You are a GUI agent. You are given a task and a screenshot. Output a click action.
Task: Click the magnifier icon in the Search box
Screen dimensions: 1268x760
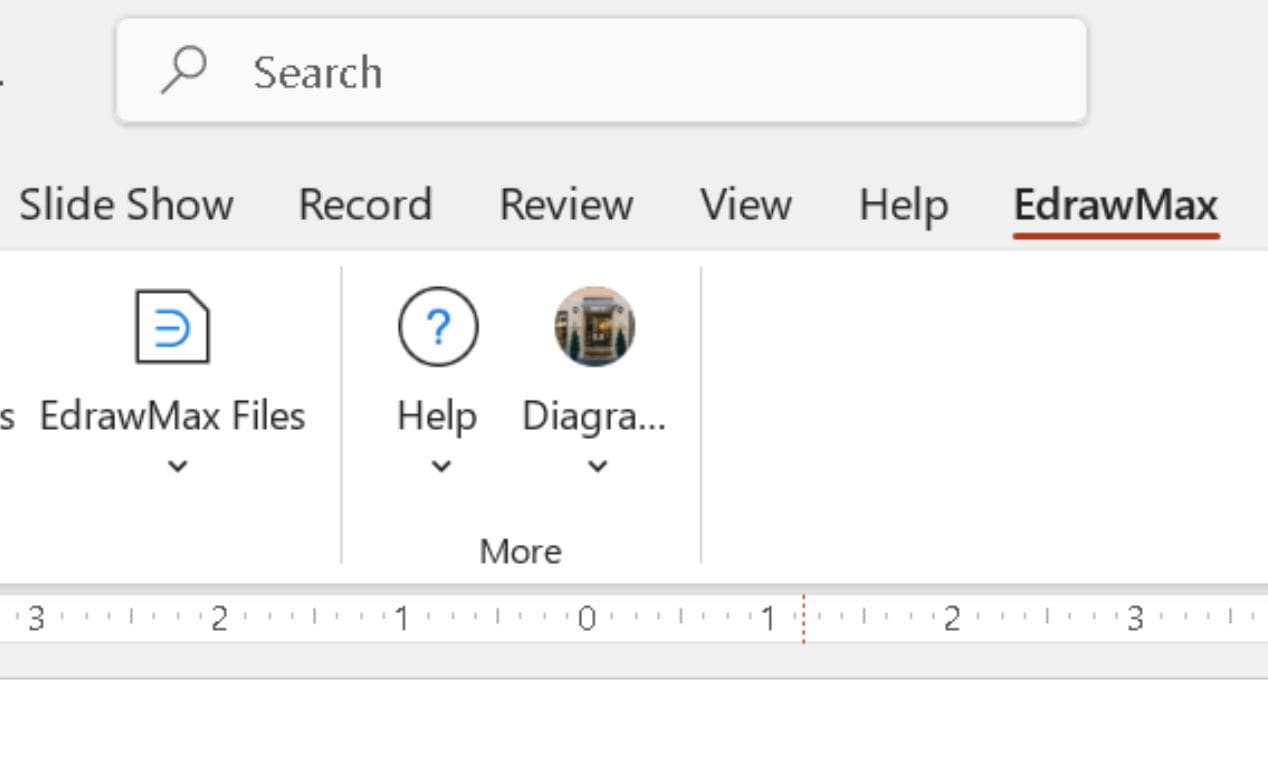184,71
